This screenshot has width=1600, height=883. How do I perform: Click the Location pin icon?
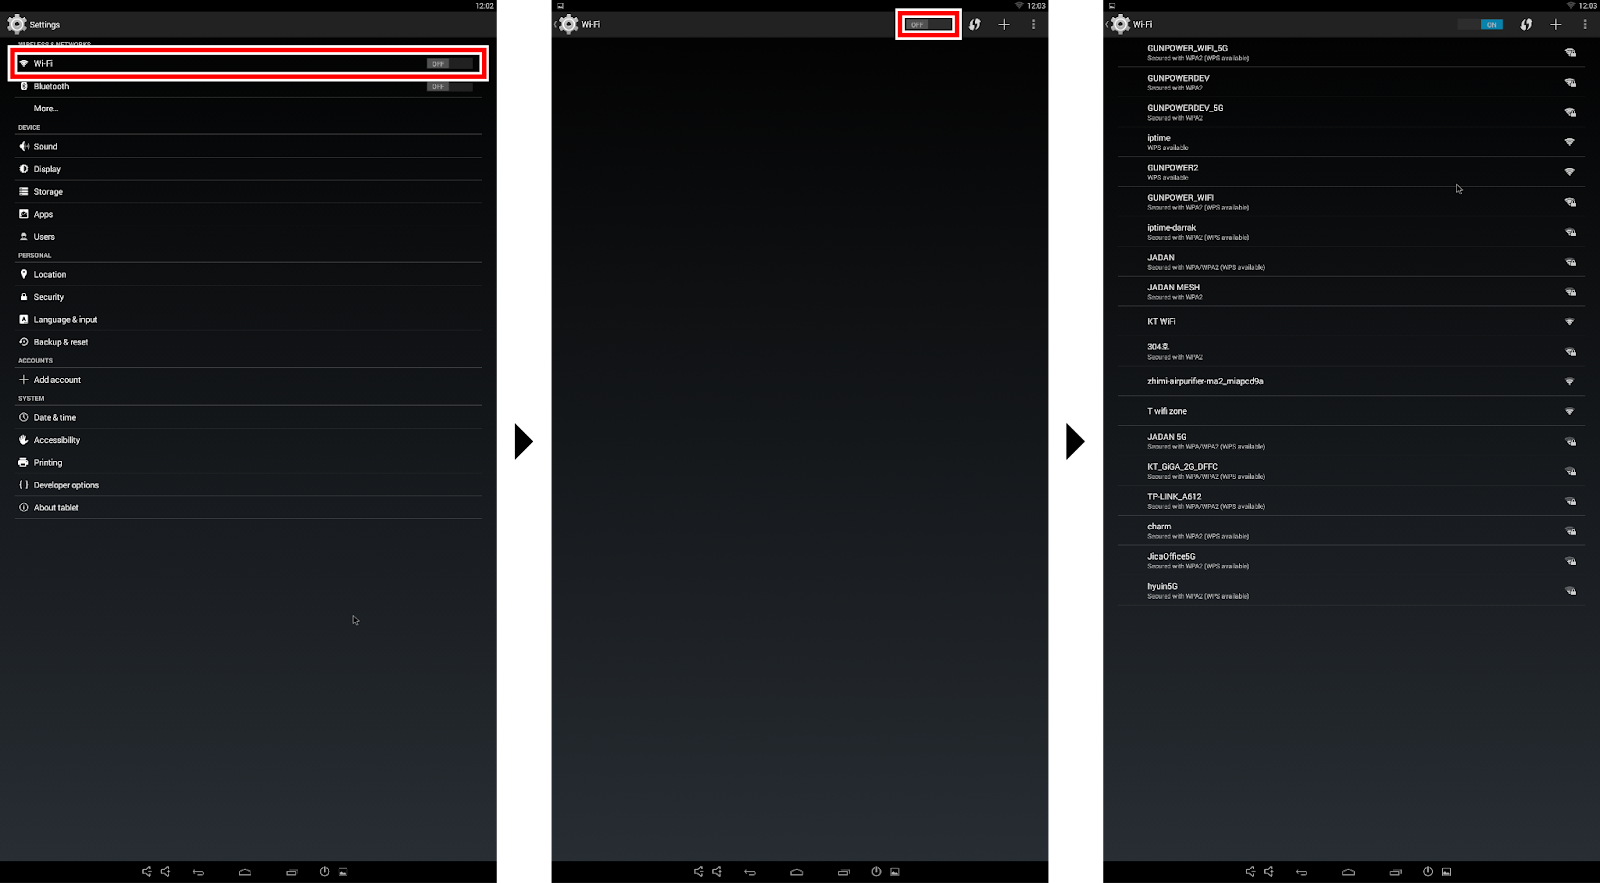click(x=24, y=274)
